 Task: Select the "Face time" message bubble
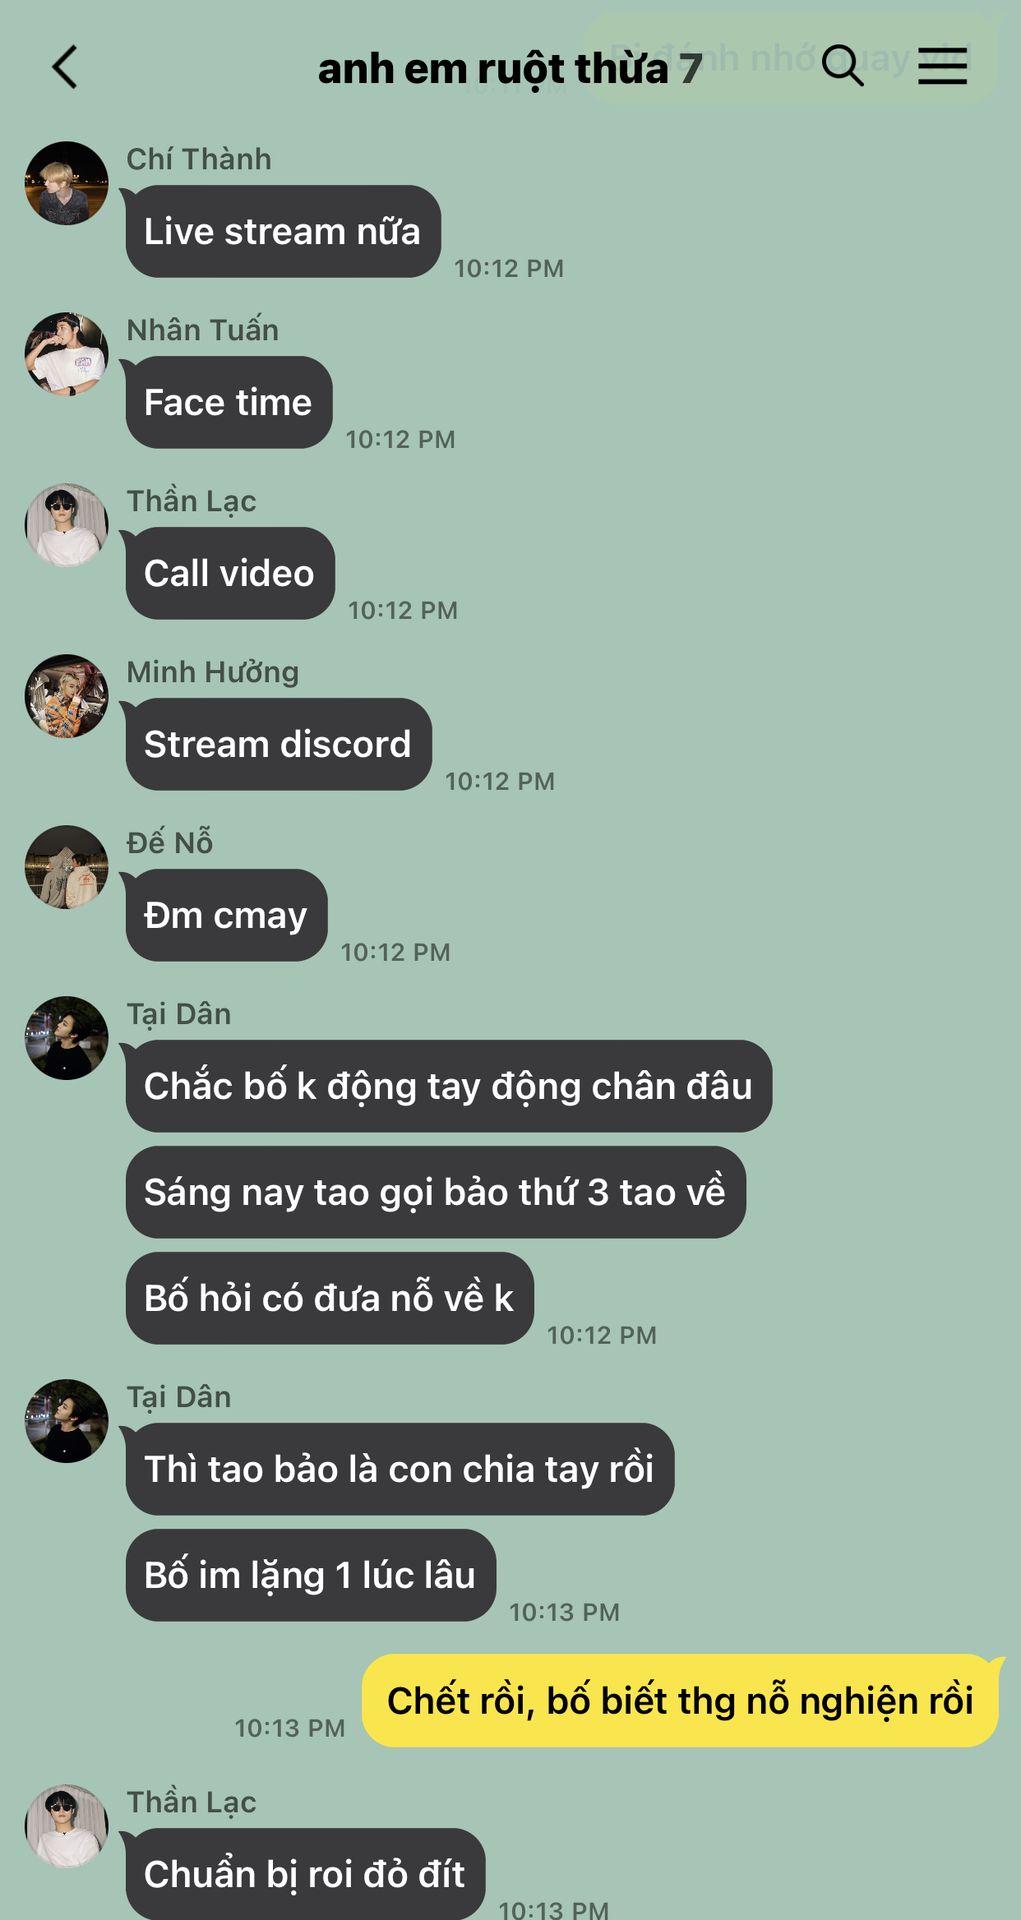[x=228, y=403]
